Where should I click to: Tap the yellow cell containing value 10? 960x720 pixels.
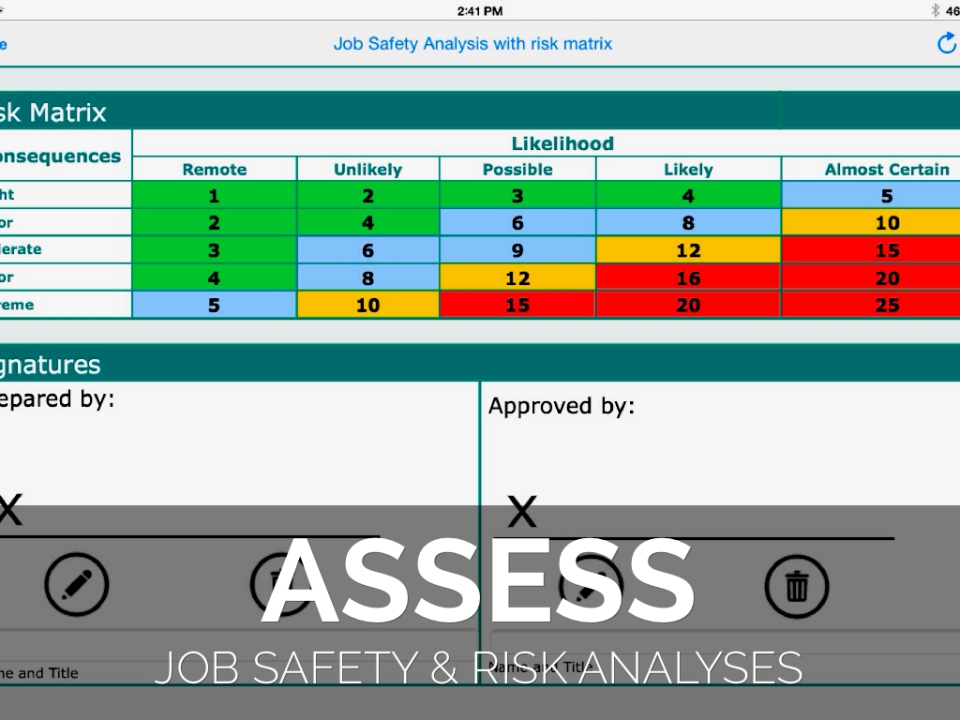(x=368, y=304)
